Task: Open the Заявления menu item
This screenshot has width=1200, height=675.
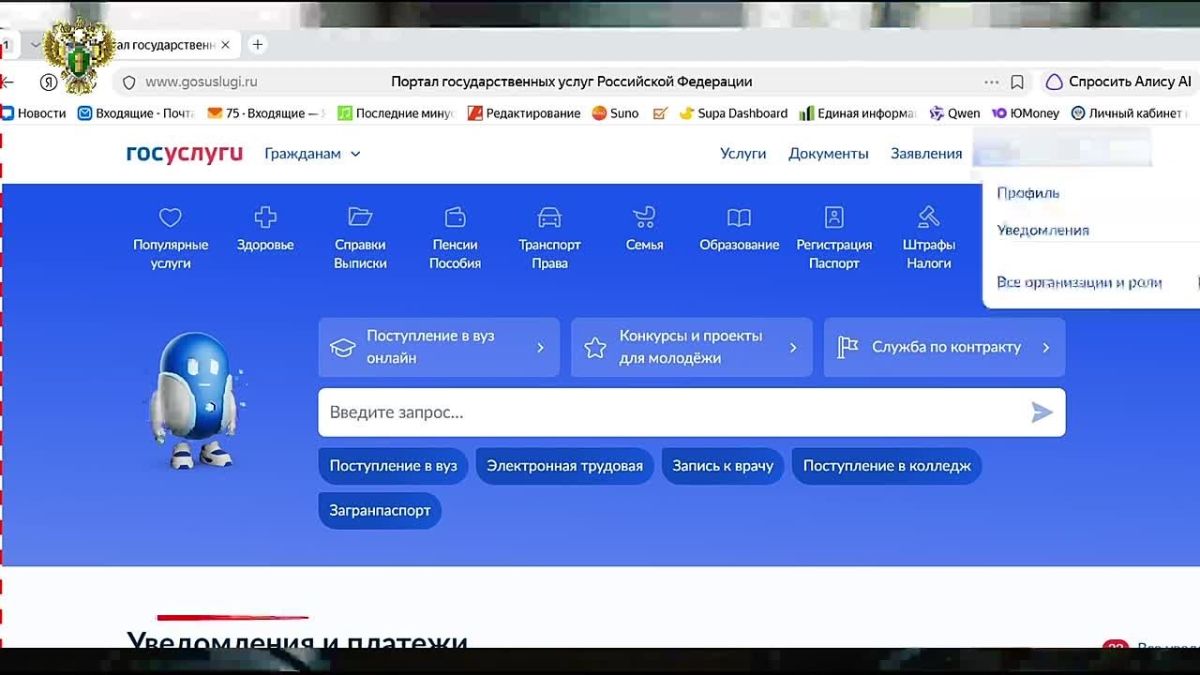Action: click(926, 153)
